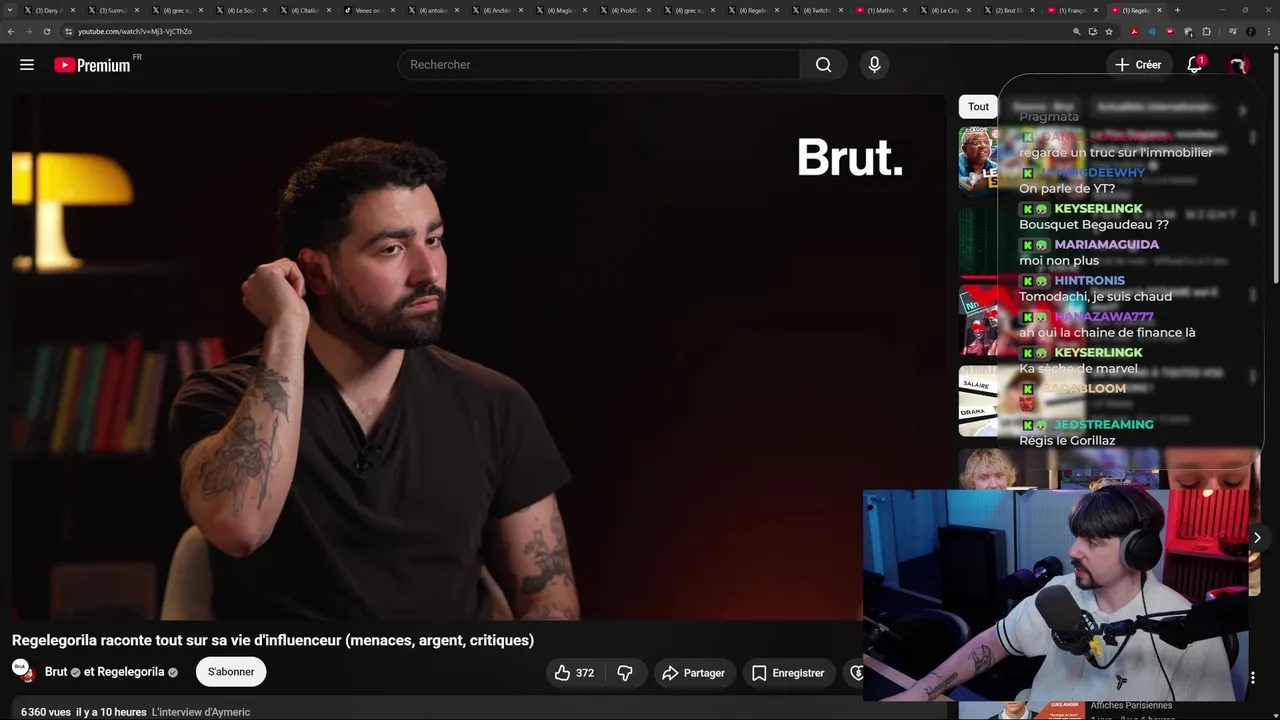The image size is (1280, 720).
Task: Switch to the (3) Surma tab
Action: click(112, 10)
